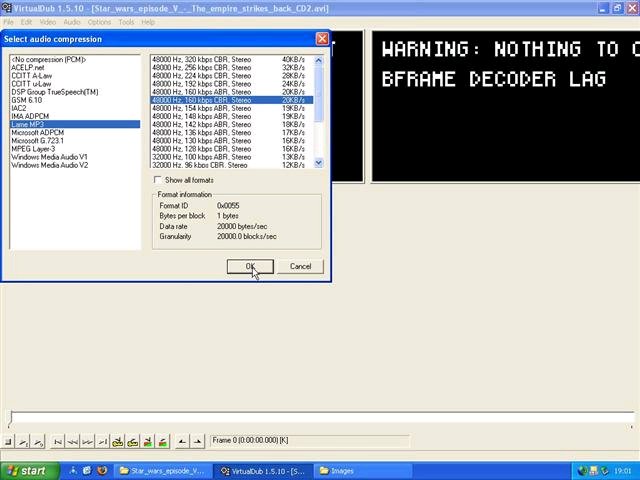The height and width of the screenshot is (480, 640).
Task: Click the format list scrollbar thumb
Action: [319, 93]
